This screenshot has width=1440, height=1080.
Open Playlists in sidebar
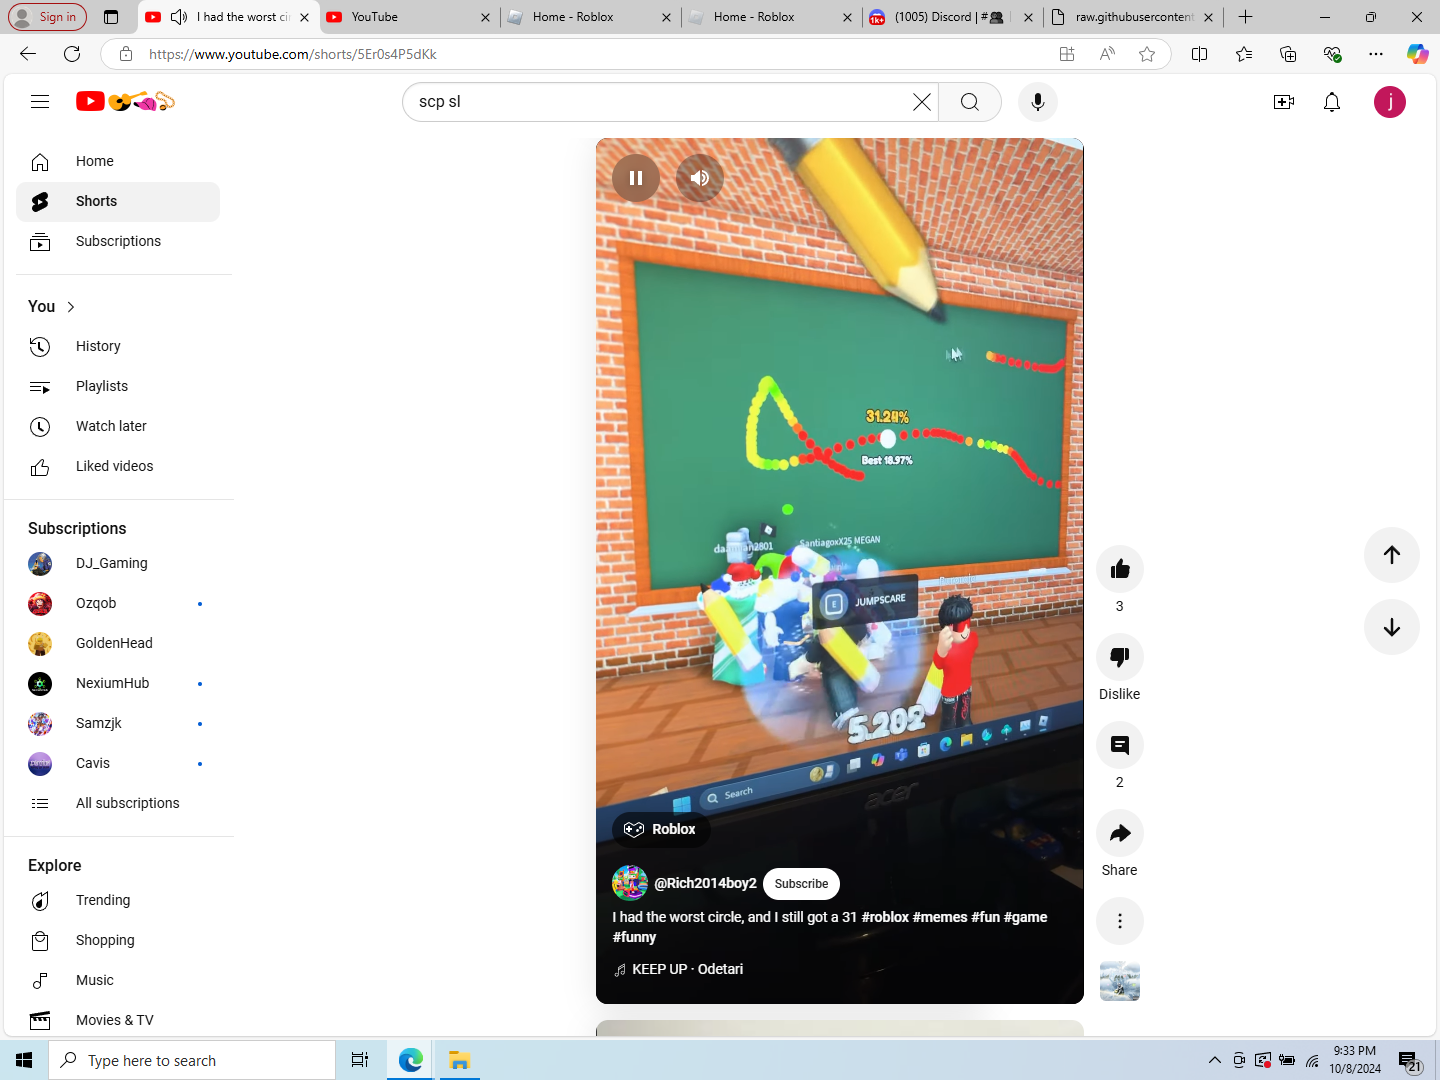(118, 386)
